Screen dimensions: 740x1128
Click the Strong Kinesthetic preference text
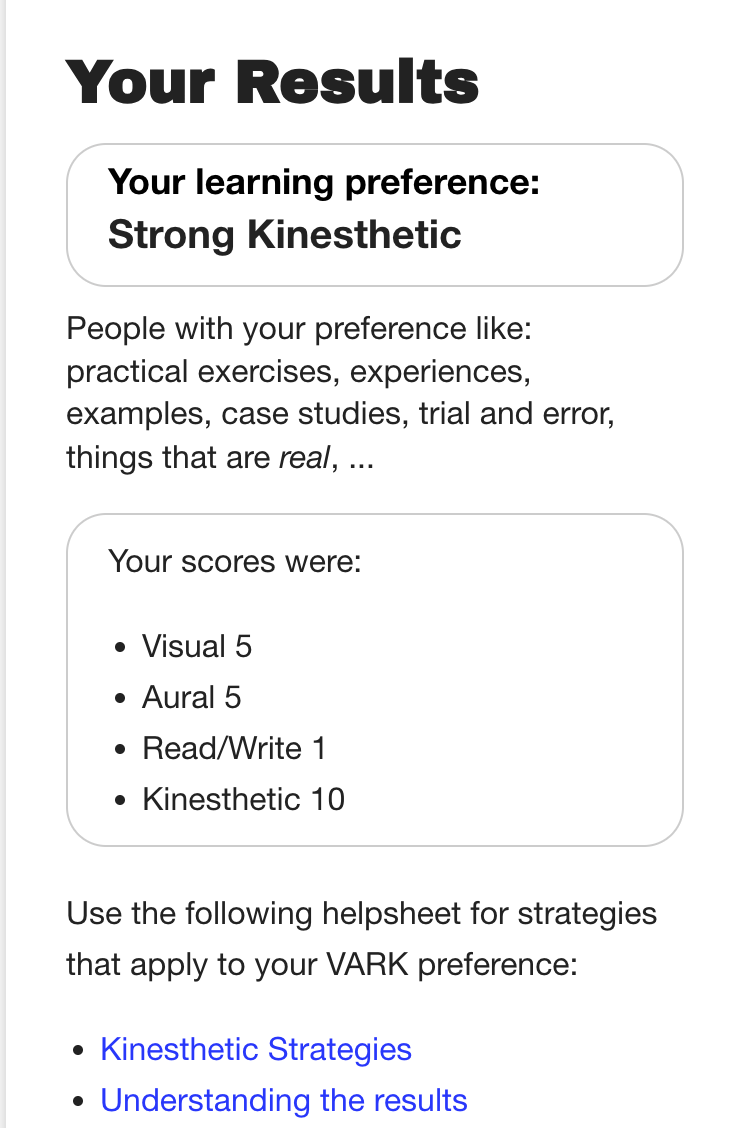pyautogui.click(x=285, y=234)
